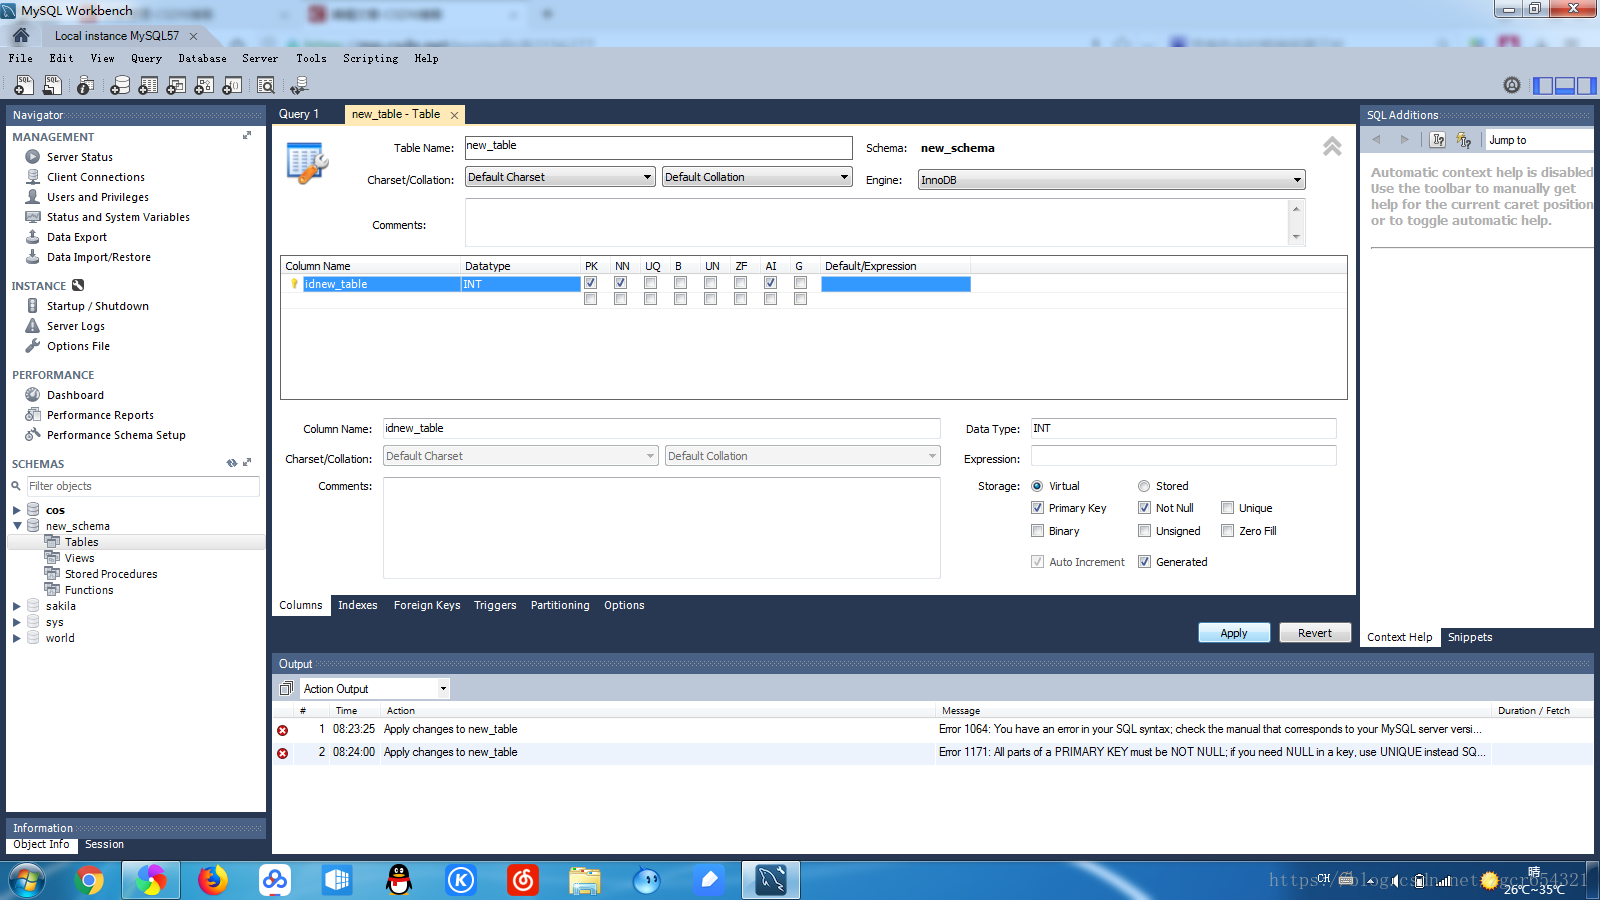This screenshot has height=900, width=1600.
Task: Create new schema toolbar icon
Action: 120,86
